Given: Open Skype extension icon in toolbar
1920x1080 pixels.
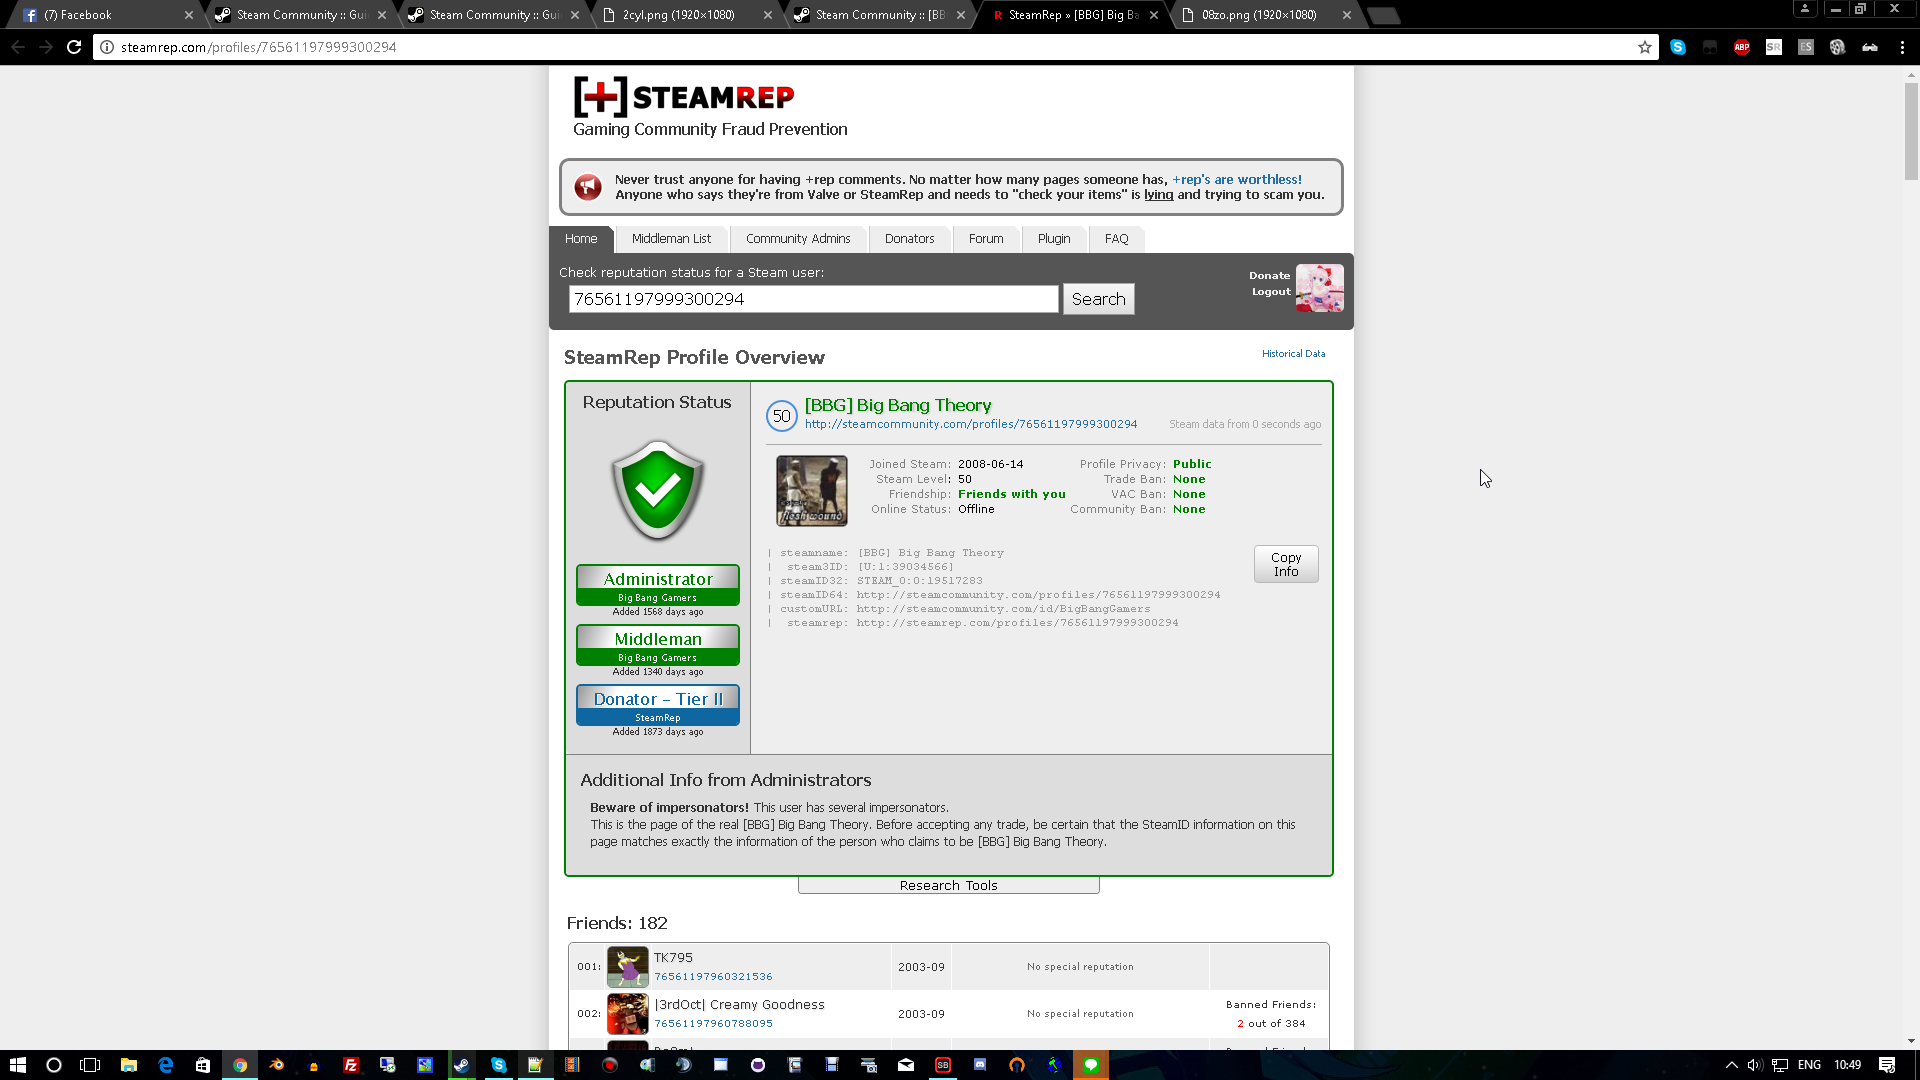Looking at the screenshot, I should (x=1678, y=47).
